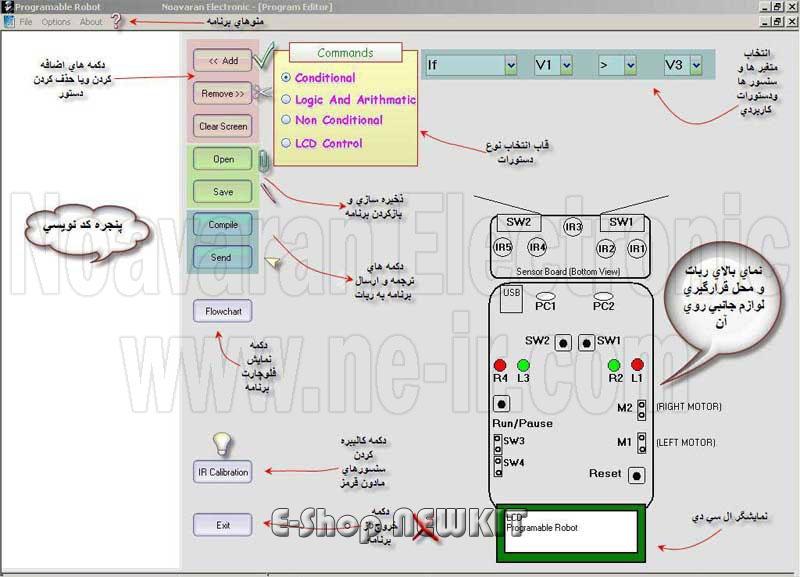Expand the greater-than operator dropdown
Screen dimensions: 800x577
[x=630, y=65]
